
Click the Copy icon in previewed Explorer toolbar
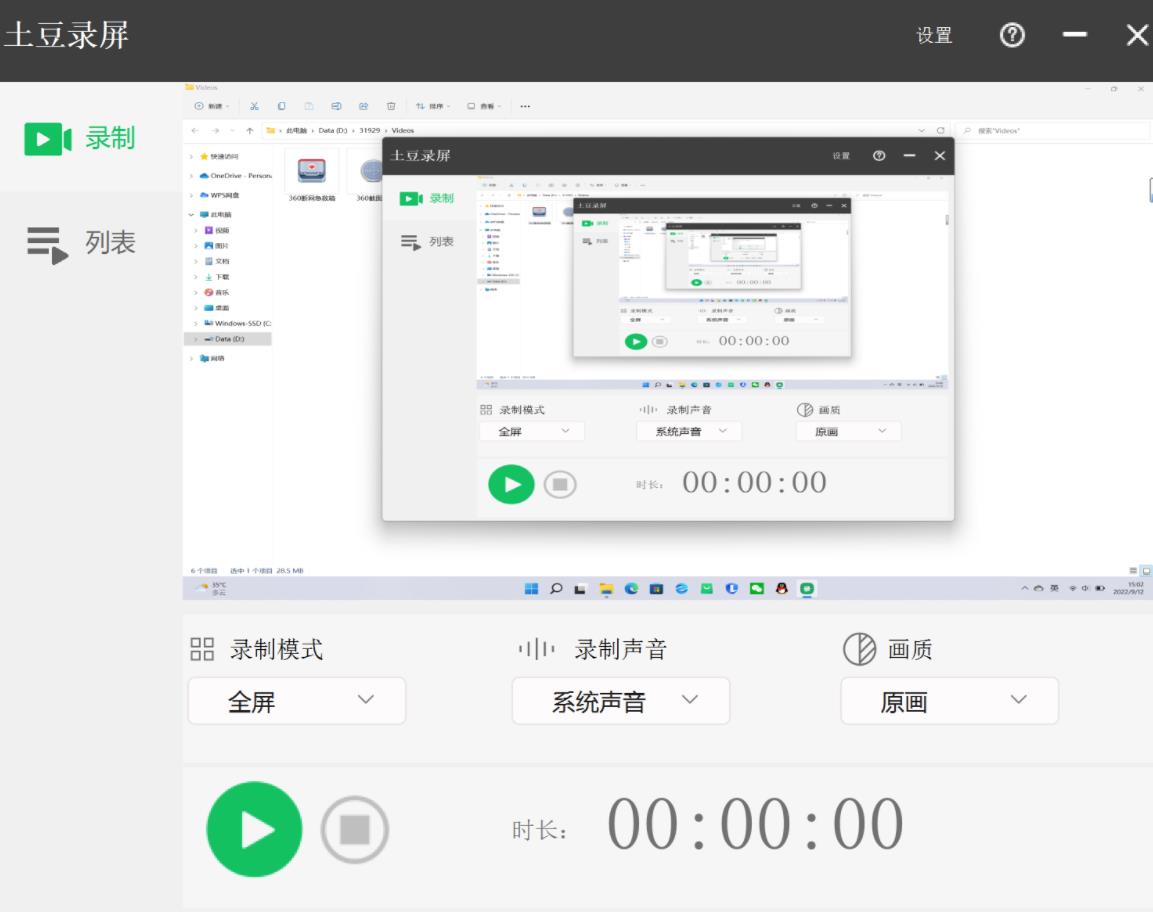pos(282,106)
